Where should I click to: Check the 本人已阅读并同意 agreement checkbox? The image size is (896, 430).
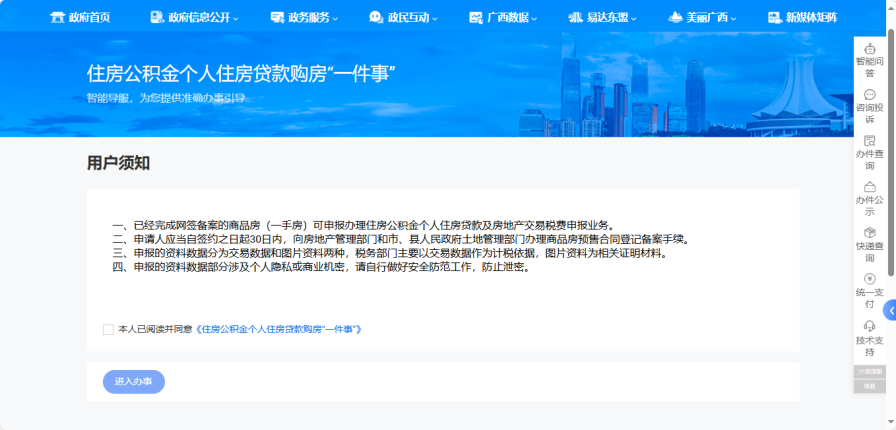(x=108, y=329)
